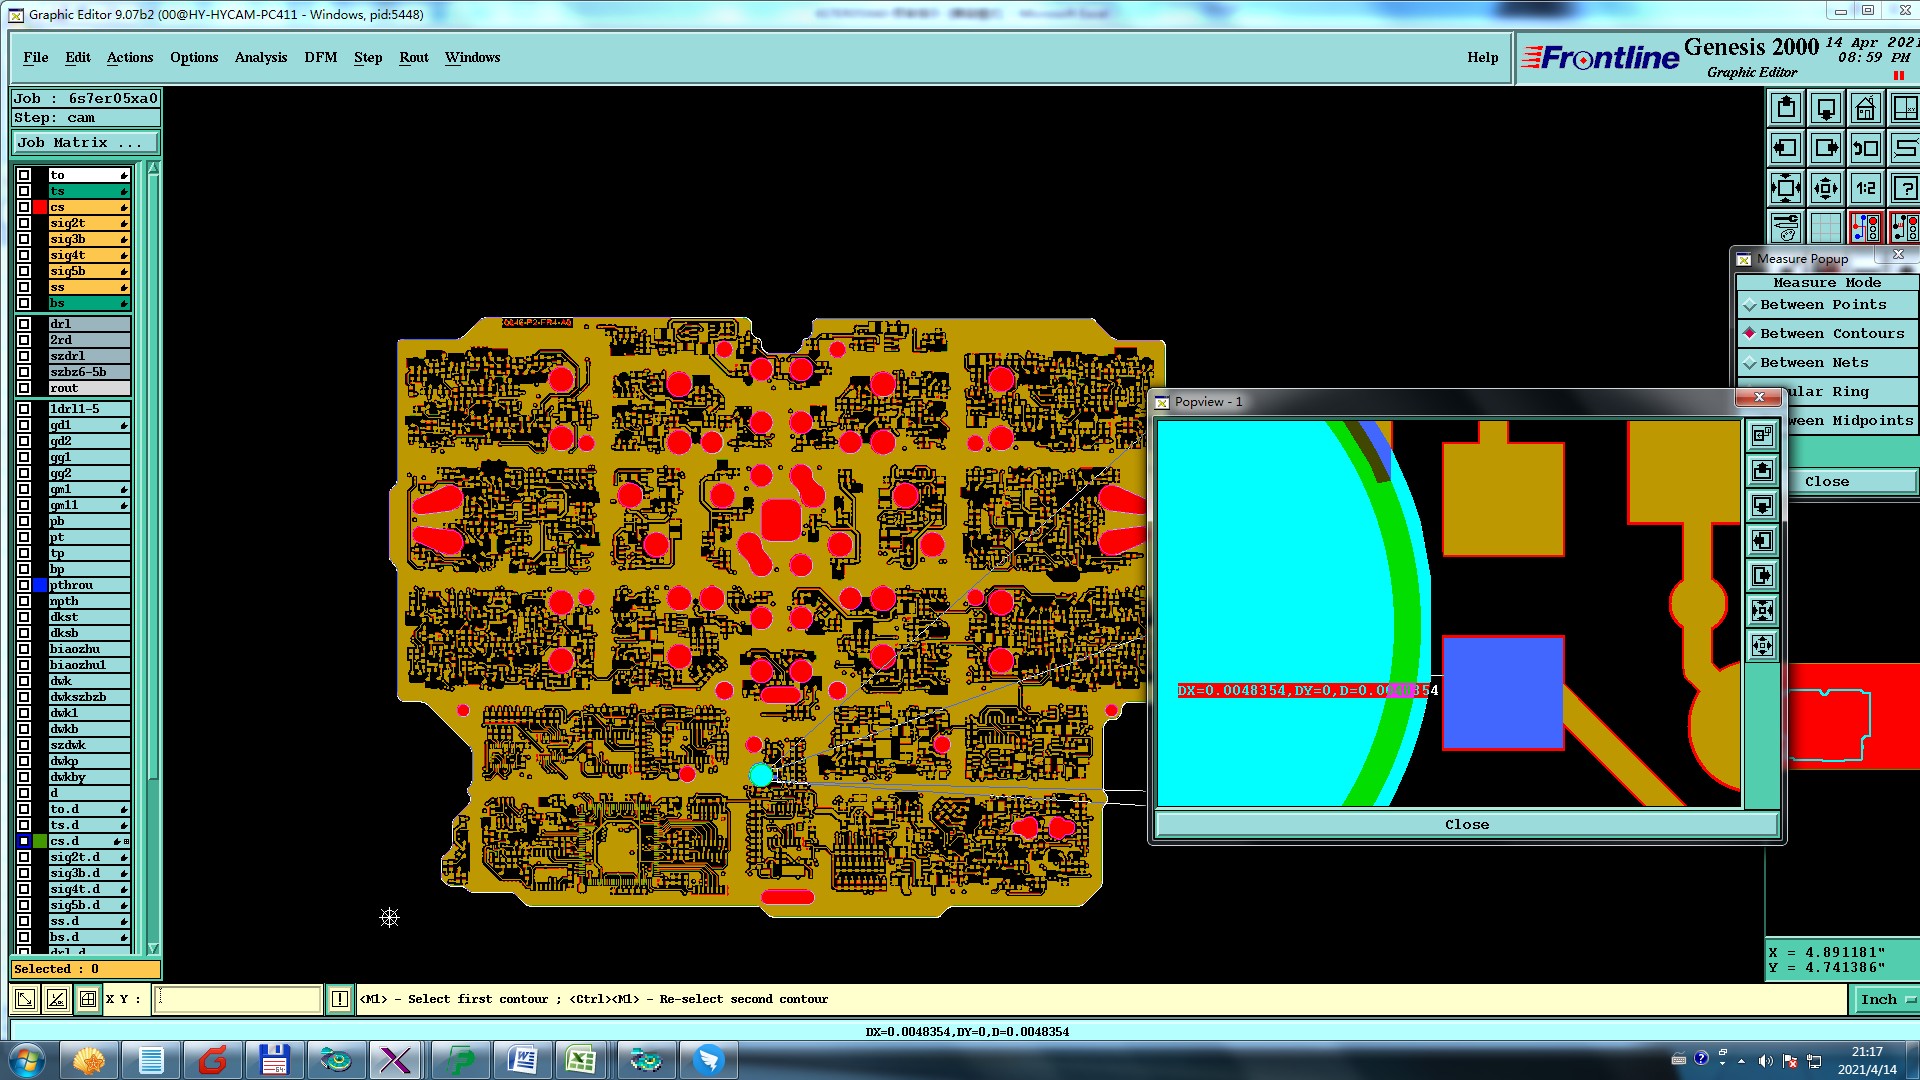The image size is (1920, 1080).
Task: Click the previous view undo icon
Action: (x=1865, y=149)
